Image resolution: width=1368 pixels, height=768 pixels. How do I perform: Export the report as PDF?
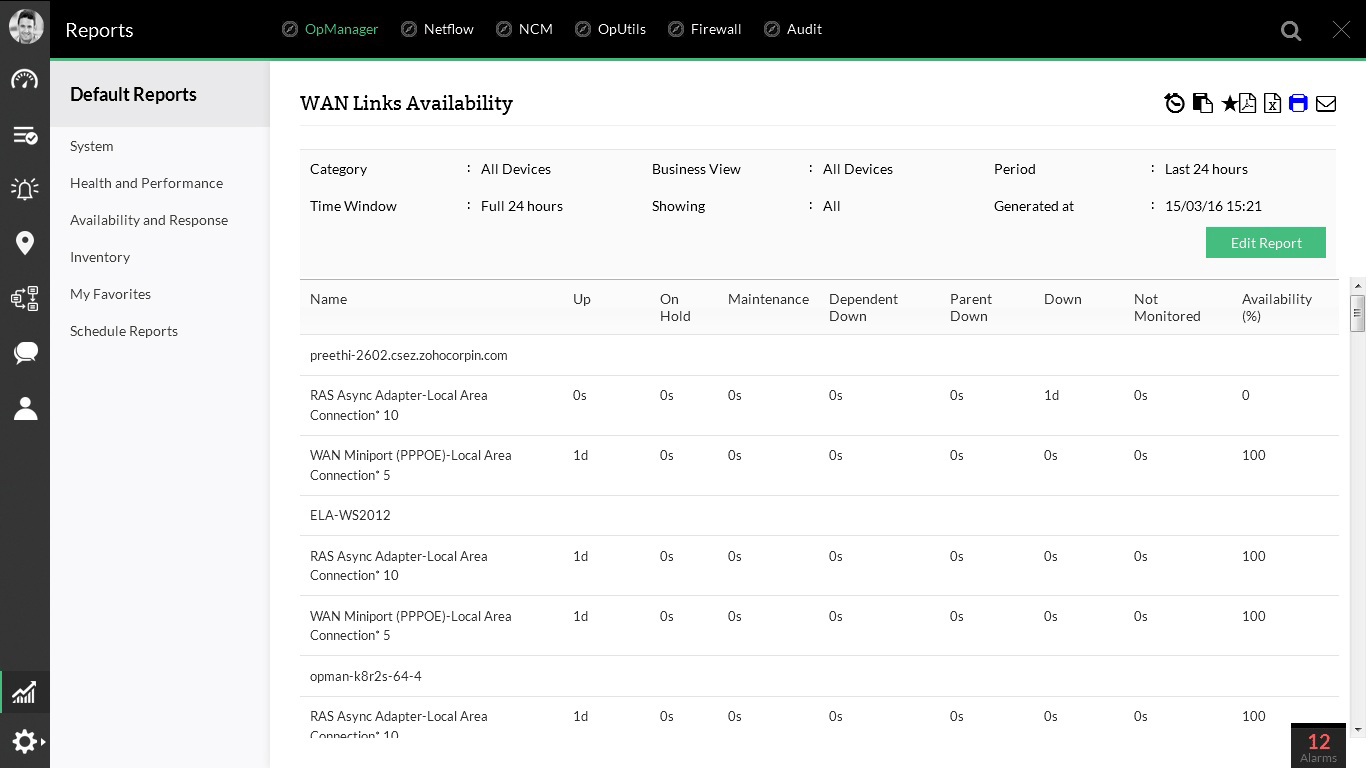[1248, 103]
